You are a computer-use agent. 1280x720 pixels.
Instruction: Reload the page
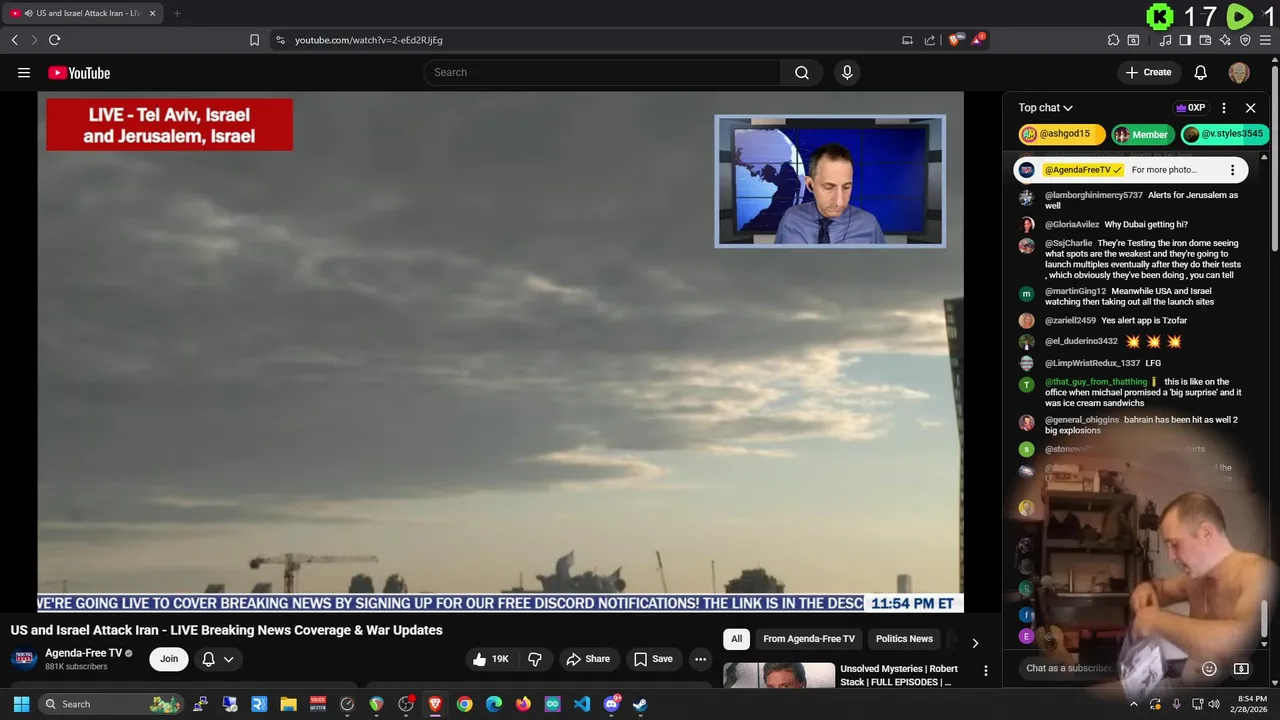tap(54, 40)
